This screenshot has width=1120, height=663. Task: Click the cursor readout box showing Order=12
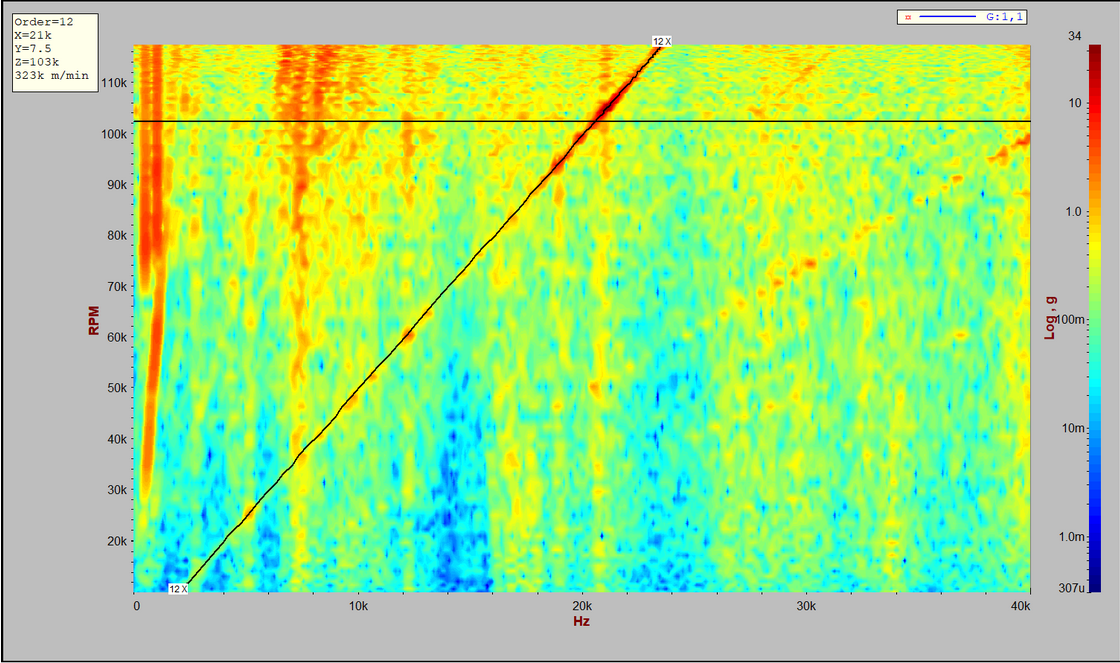(x=54, y=53)
